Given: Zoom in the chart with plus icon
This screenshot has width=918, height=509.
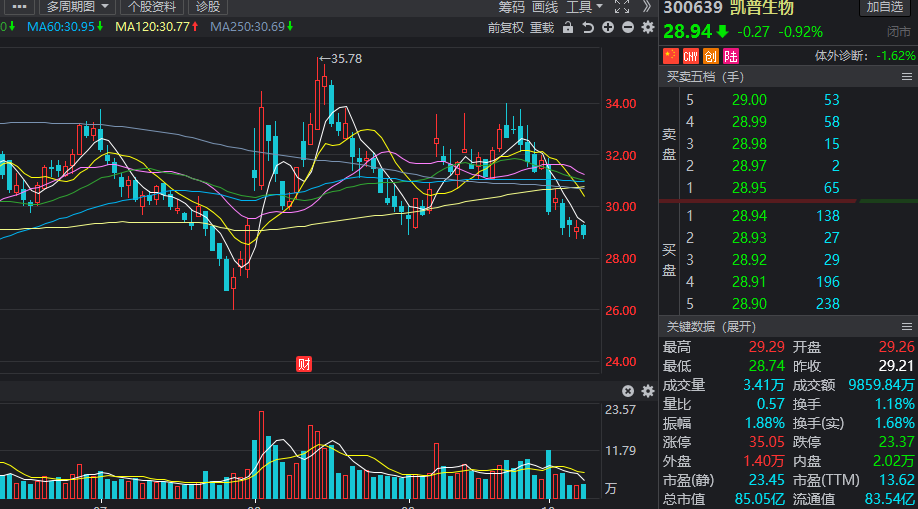Looking at the screenshot, I should pos(608,27).
